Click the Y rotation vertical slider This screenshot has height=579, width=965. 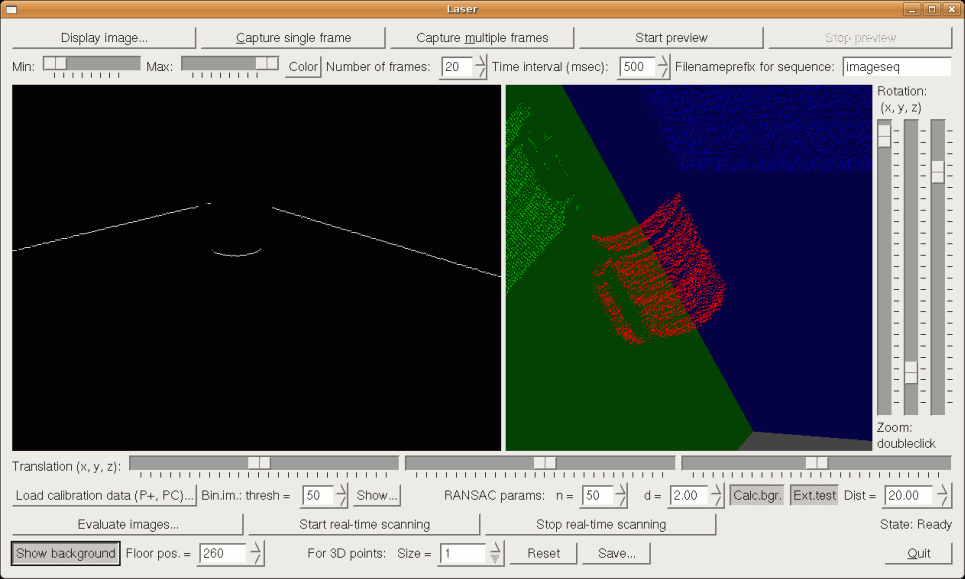point(911,267)
